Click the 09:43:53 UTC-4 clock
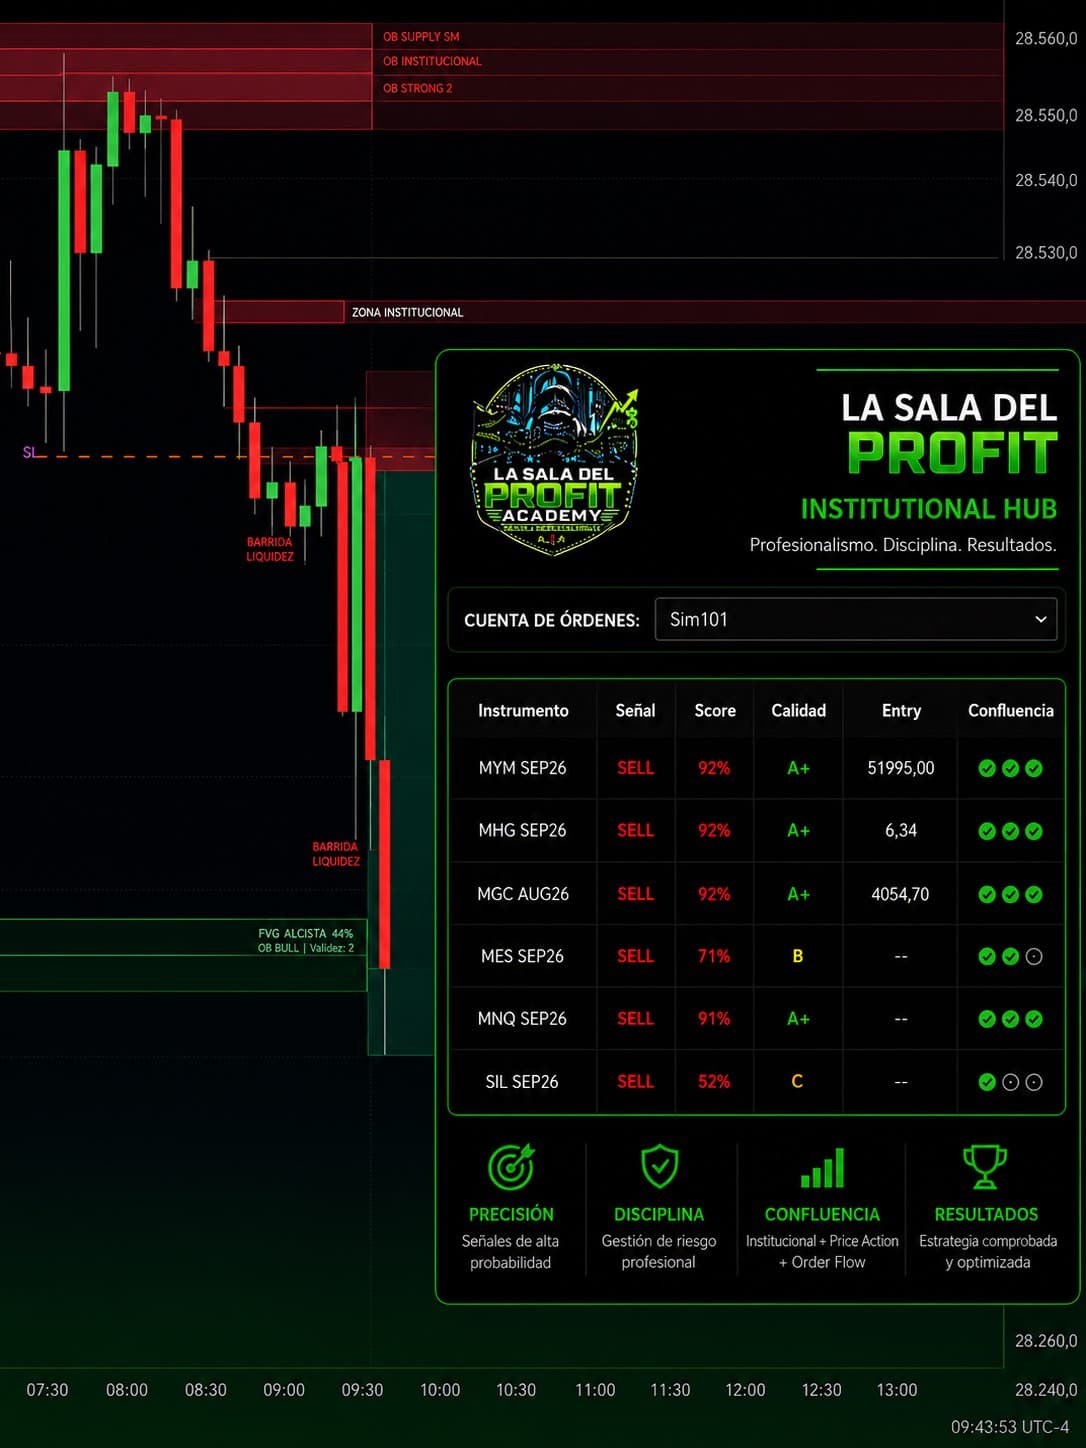 pyautogui.click(x=1010, y=1427)
